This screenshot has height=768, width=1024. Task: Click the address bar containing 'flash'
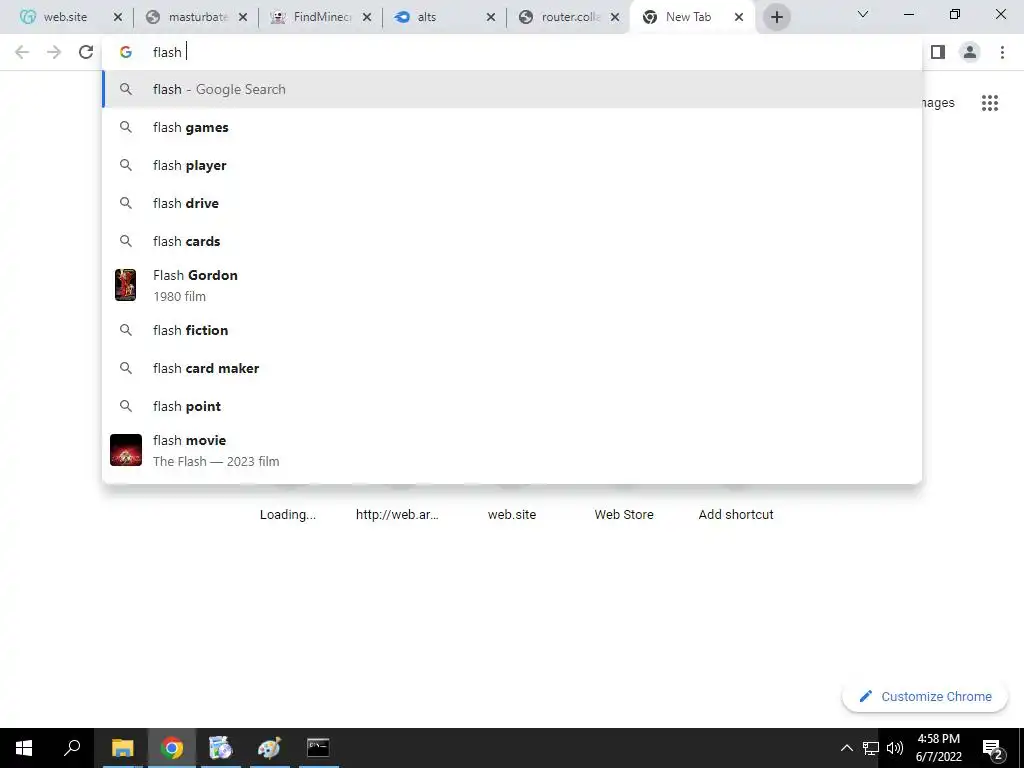point(512,52)
